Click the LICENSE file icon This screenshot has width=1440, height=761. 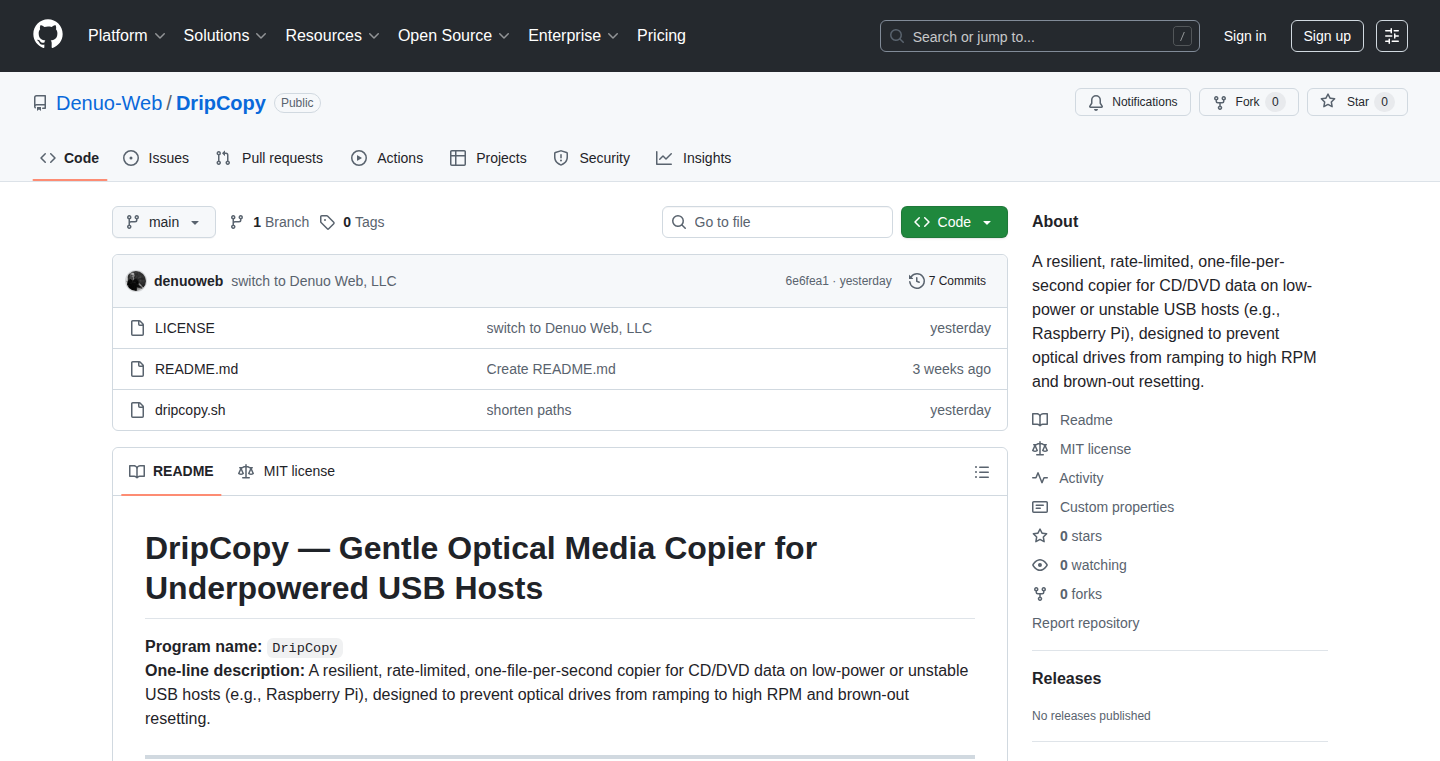tap(138, 328)
